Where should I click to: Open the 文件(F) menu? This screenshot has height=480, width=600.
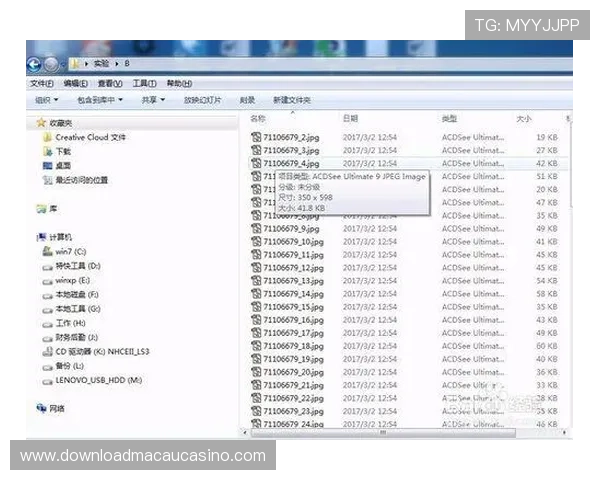(x=41, y=84)
